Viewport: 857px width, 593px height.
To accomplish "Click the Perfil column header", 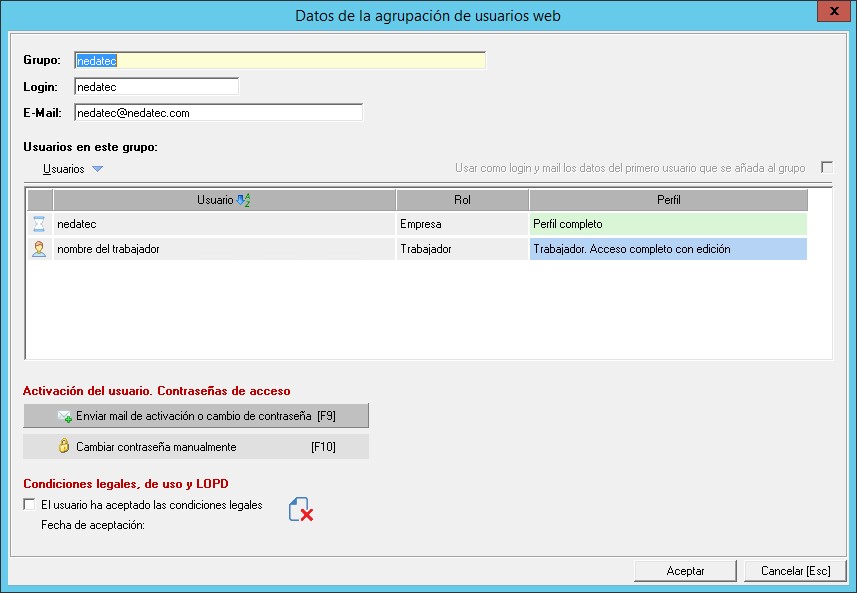I will coord(668,200).
